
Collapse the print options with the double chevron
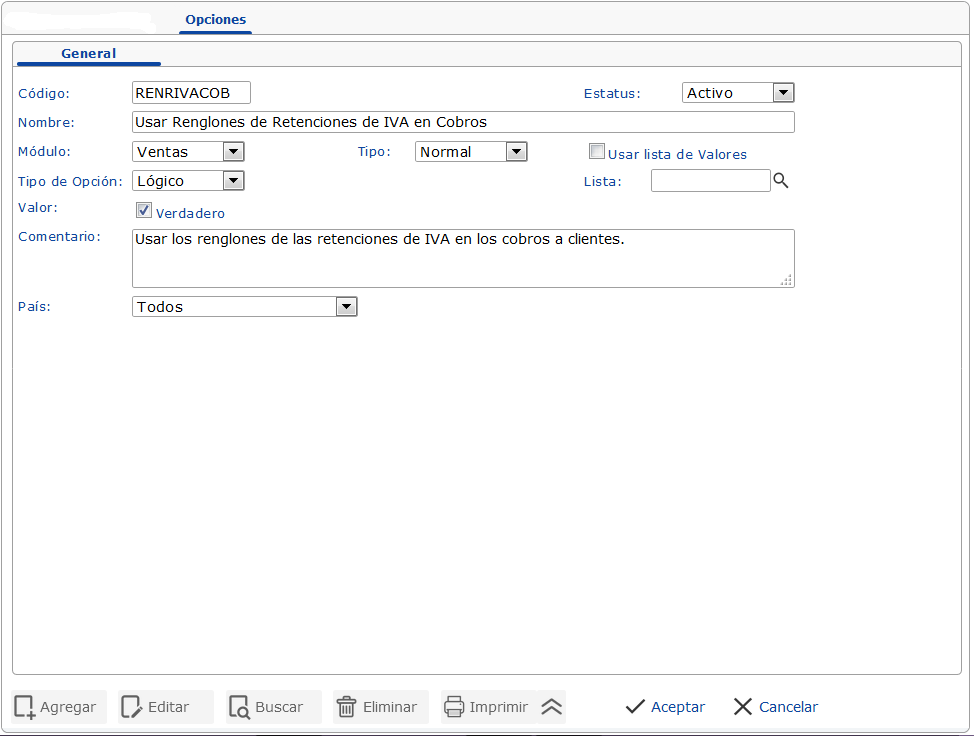coord(551,707)
